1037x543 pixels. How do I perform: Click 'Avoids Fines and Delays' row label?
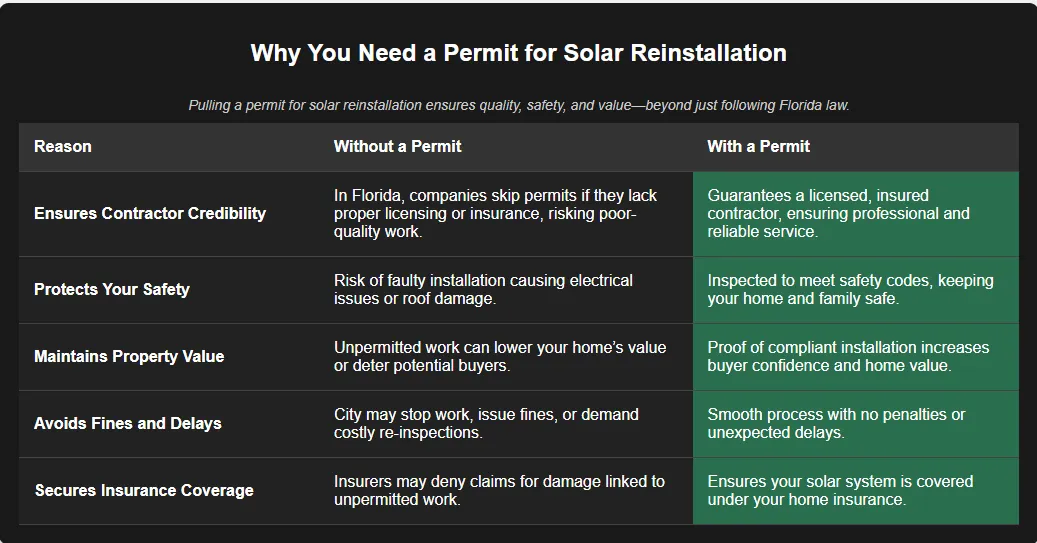pyautogui.click(x=128, y=423)
